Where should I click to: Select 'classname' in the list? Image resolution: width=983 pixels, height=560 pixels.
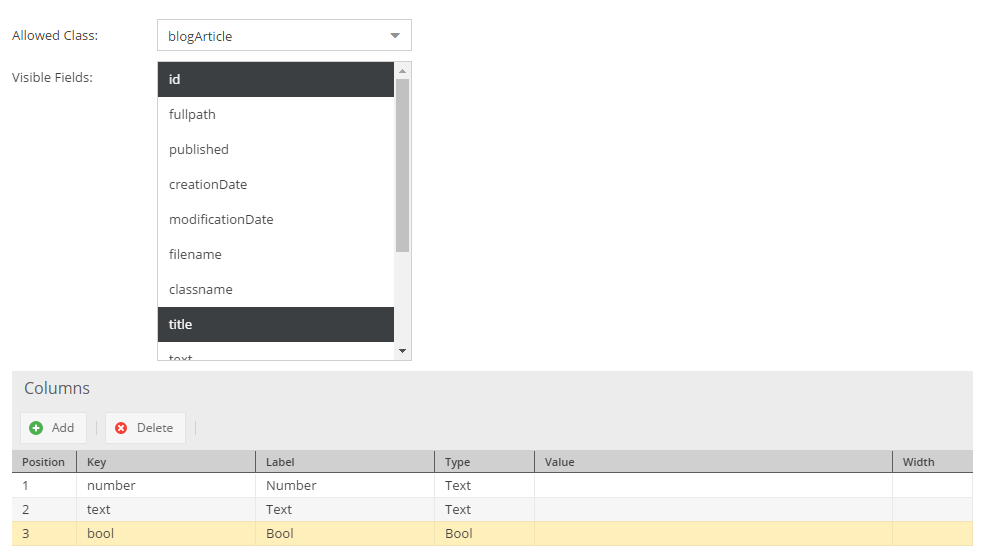point(275,289)
